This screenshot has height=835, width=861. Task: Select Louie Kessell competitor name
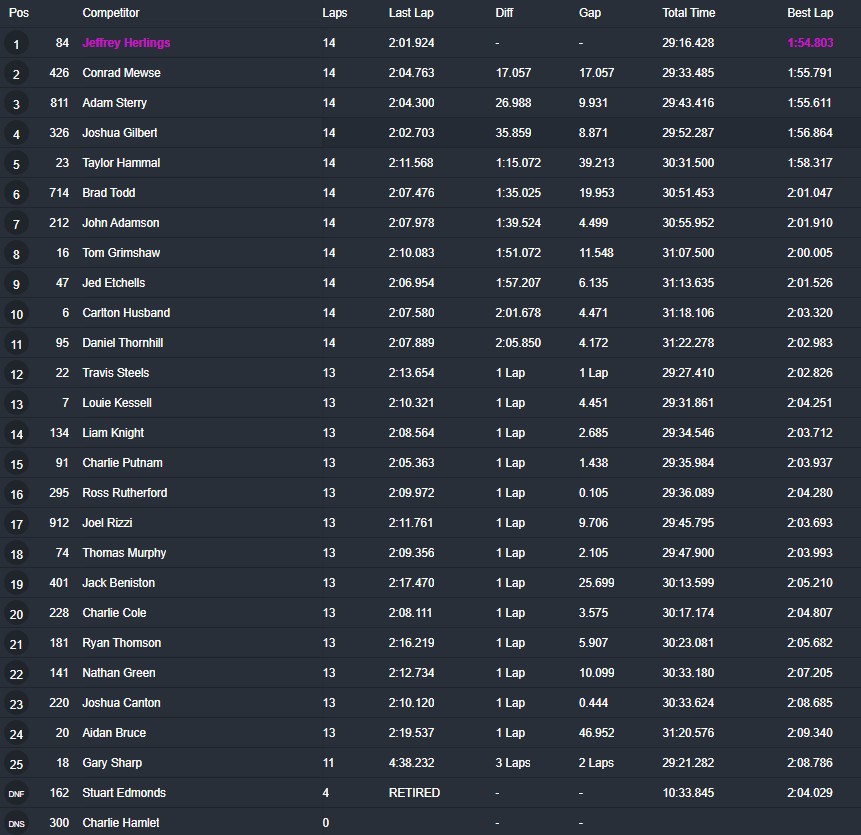pos(117,403)
